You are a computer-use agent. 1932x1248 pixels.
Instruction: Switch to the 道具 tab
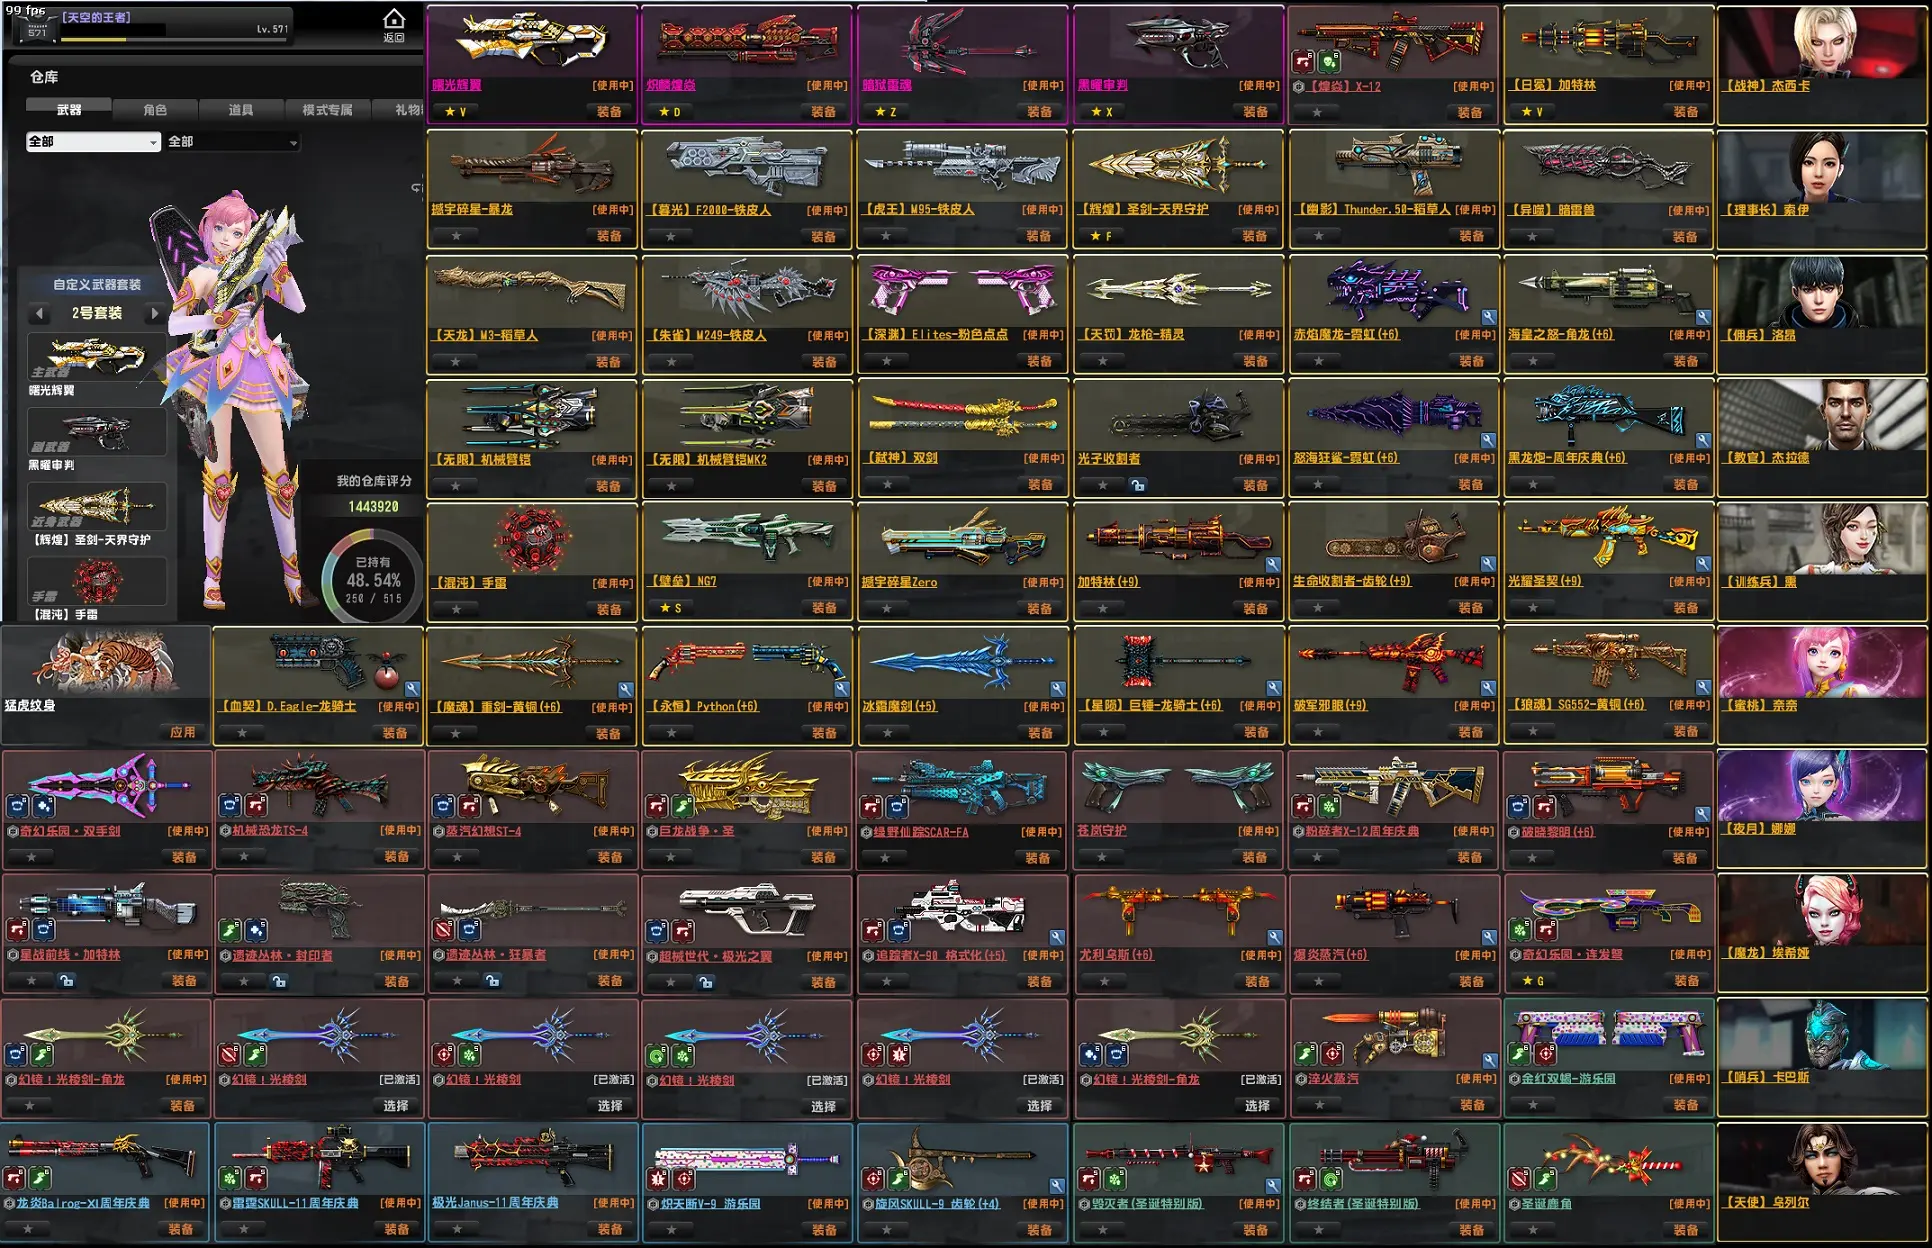241,110
